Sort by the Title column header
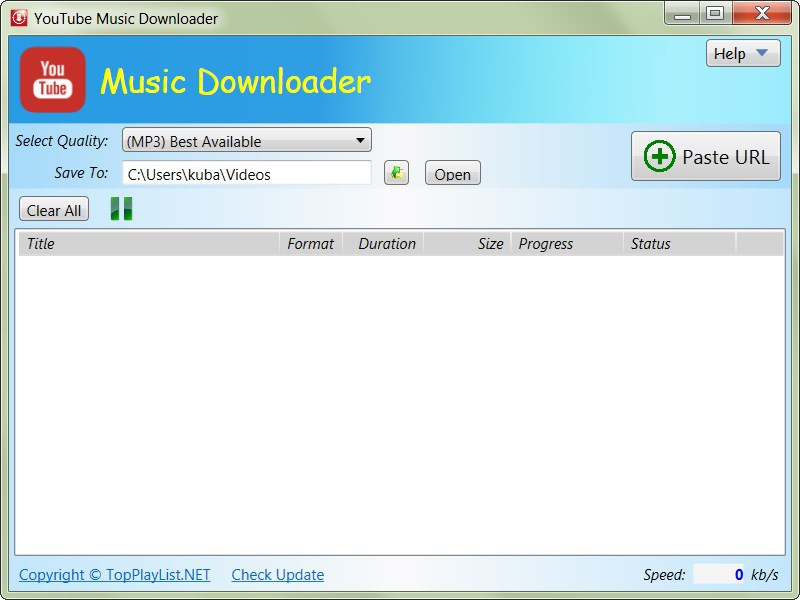This screenshot has width=800, height=600. (149, 243)
